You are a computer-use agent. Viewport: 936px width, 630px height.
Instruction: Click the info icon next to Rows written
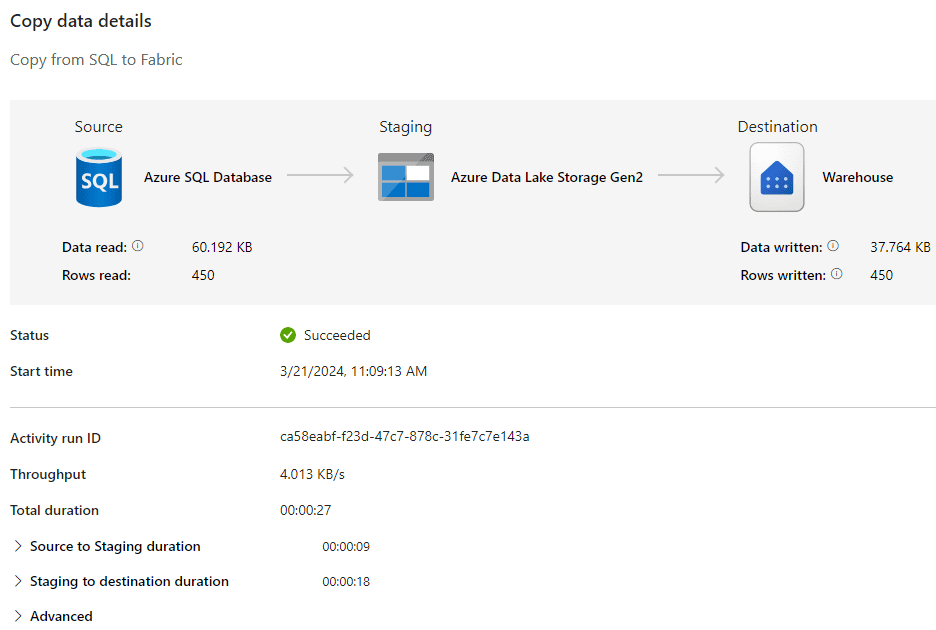click(837, 274)
